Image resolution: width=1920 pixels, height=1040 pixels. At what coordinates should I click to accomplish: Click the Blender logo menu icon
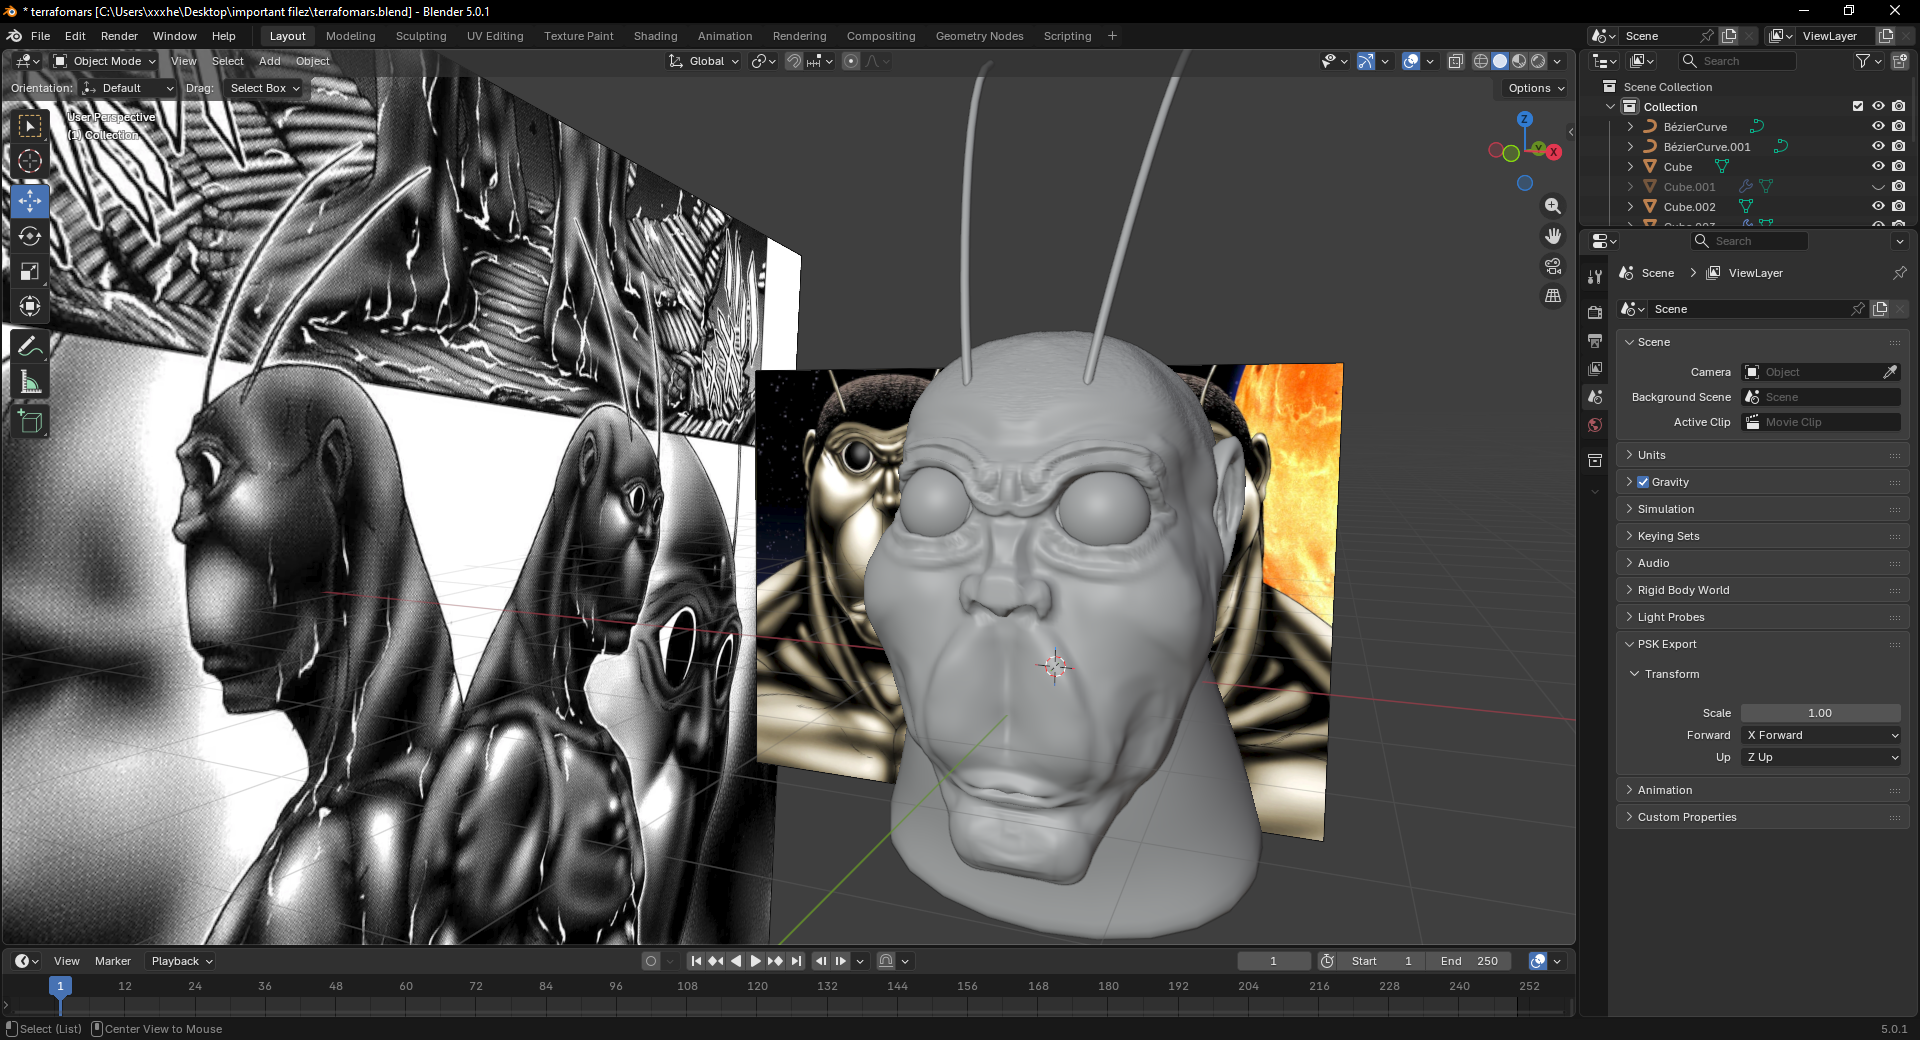(x=15, y=36)
